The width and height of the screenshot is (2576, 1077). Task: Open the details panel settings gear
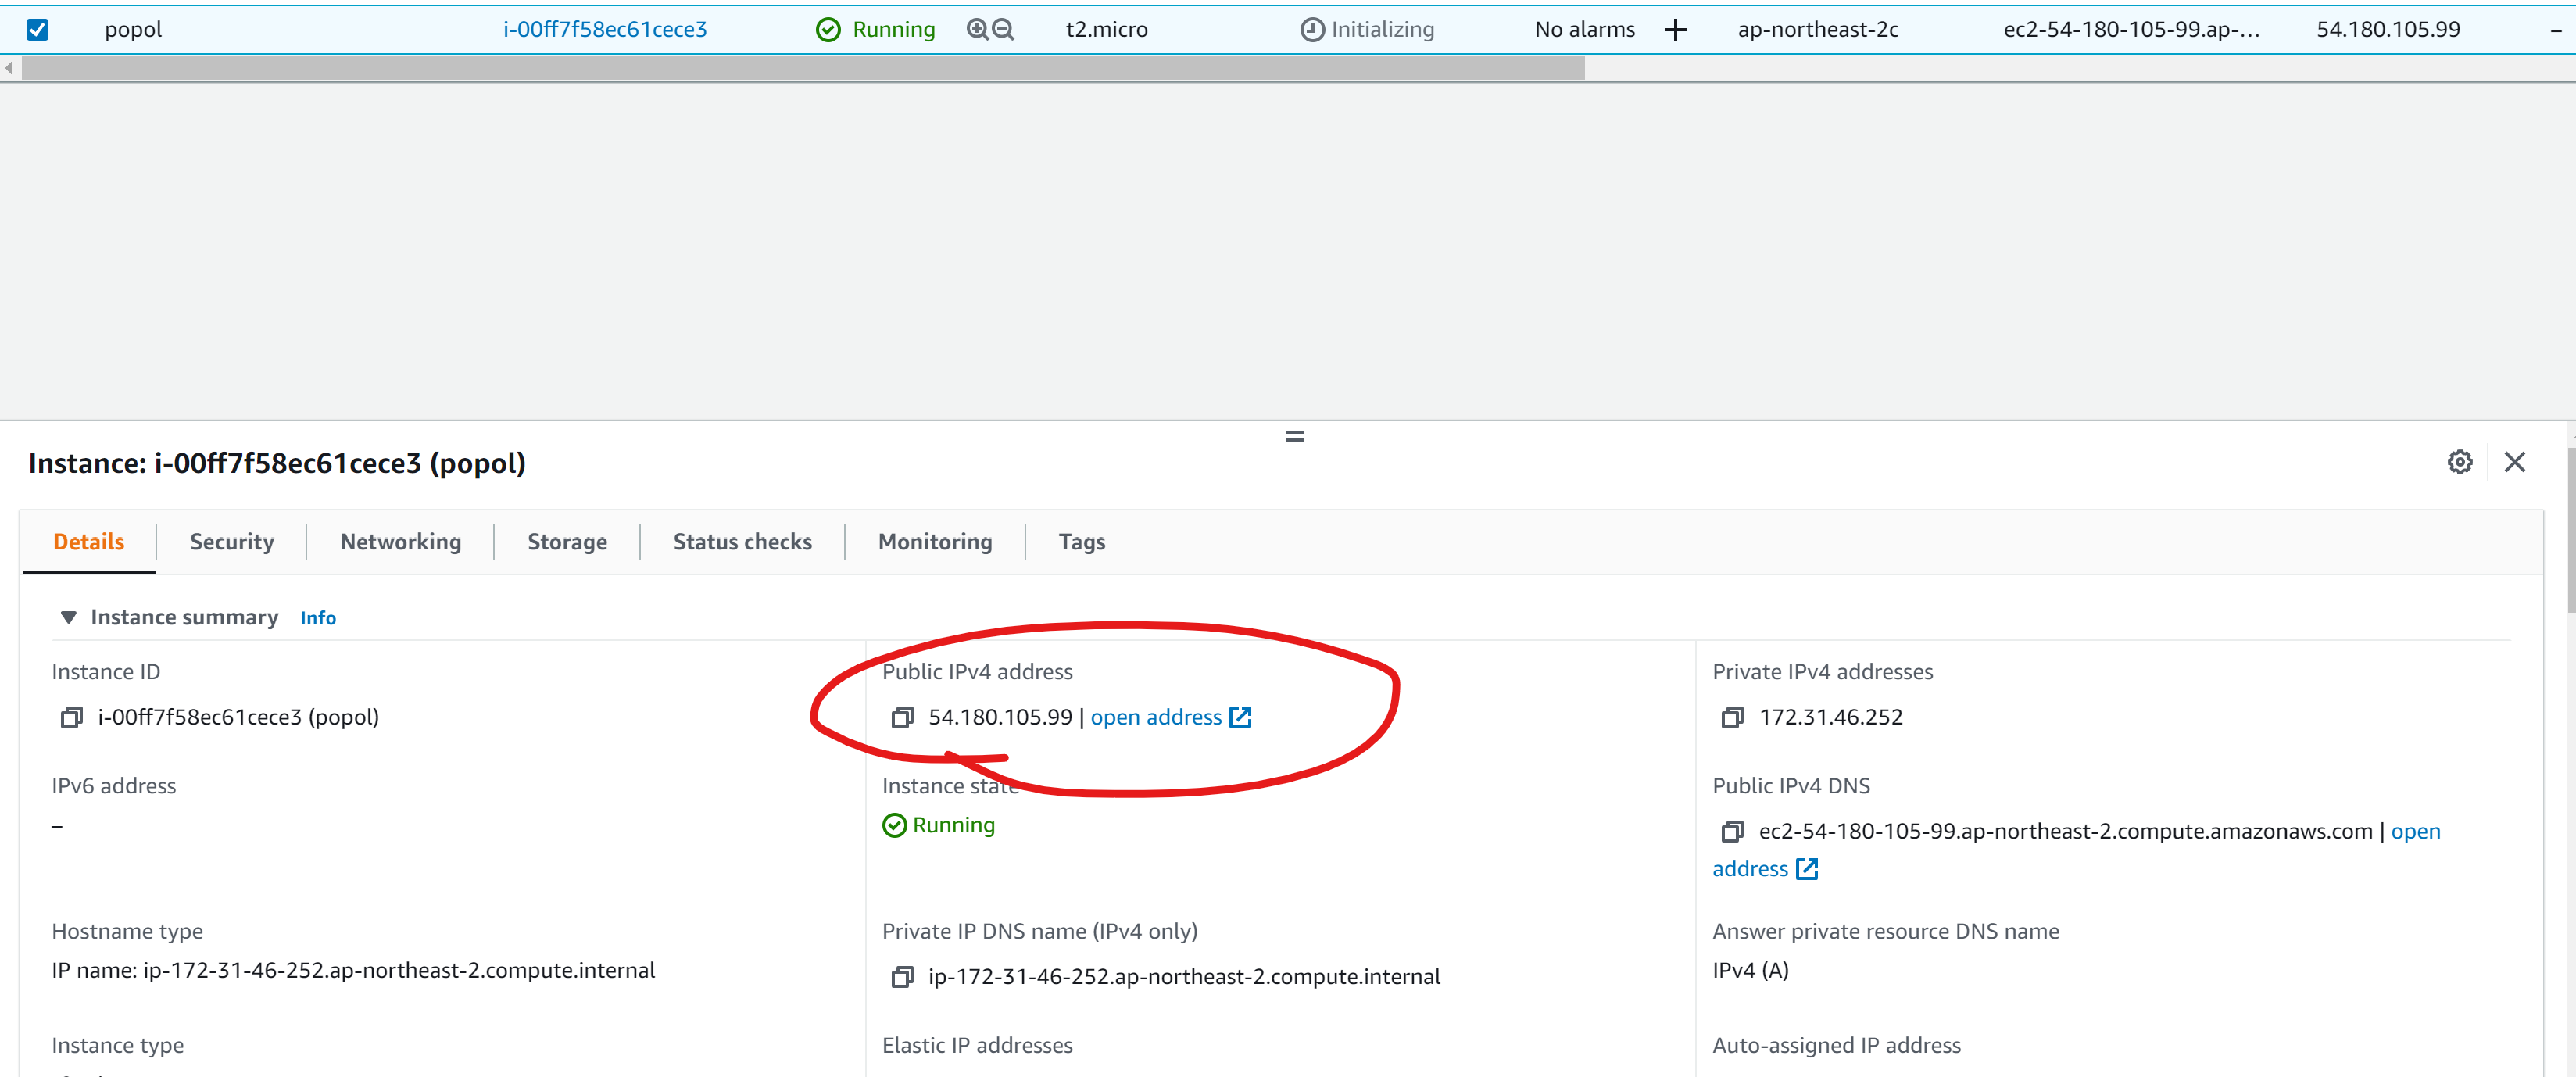coord(2459,462)
